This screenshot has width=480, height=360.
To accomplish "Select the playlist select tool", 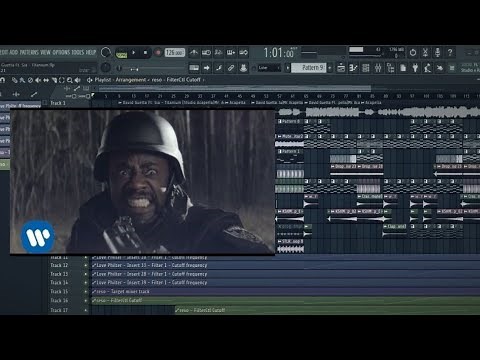I will coord(62,80).
